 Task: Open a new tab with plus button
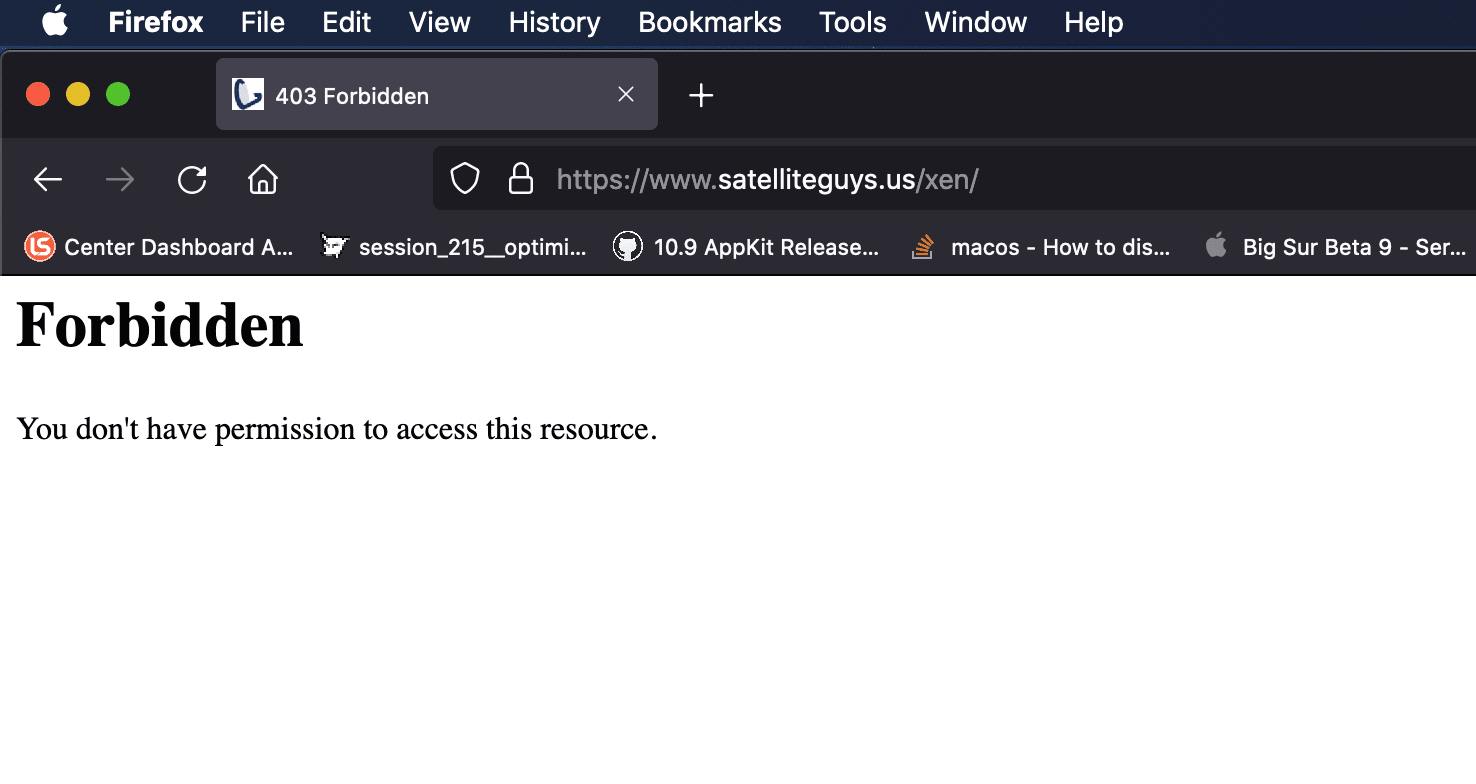701,96
